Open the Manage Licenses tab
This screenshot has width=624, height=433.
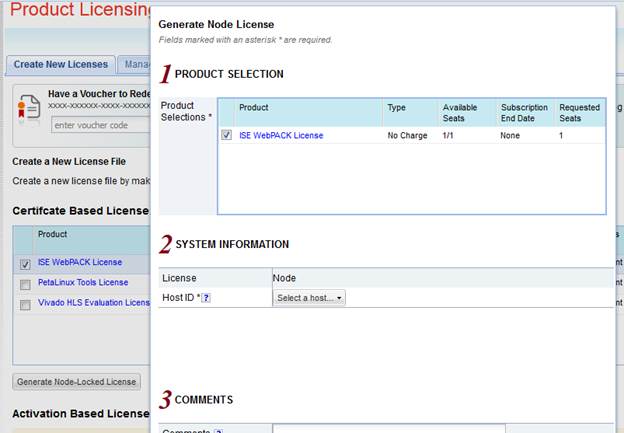tap(135, 64)
